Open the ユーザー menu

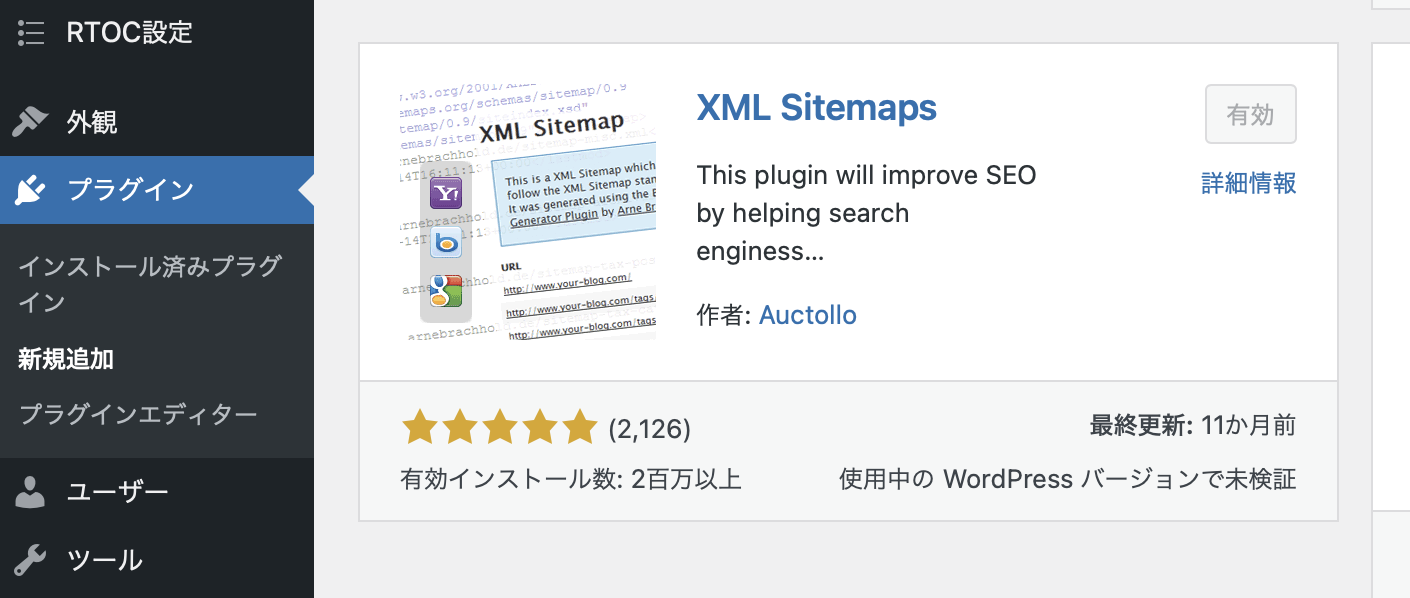pos(157,491)
